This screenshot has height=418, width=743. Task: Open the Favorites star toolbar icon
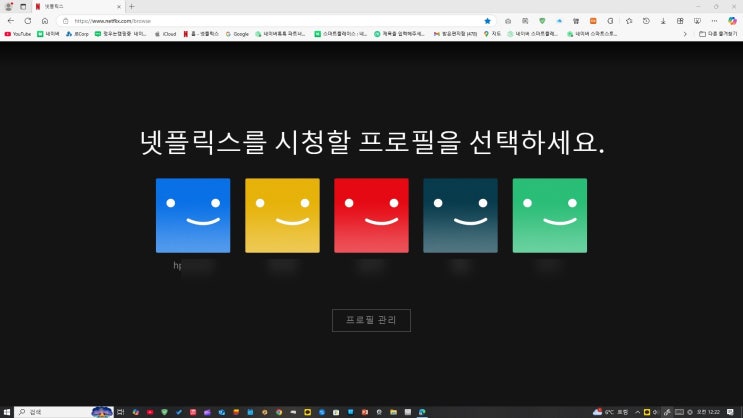tap(629, 21)
